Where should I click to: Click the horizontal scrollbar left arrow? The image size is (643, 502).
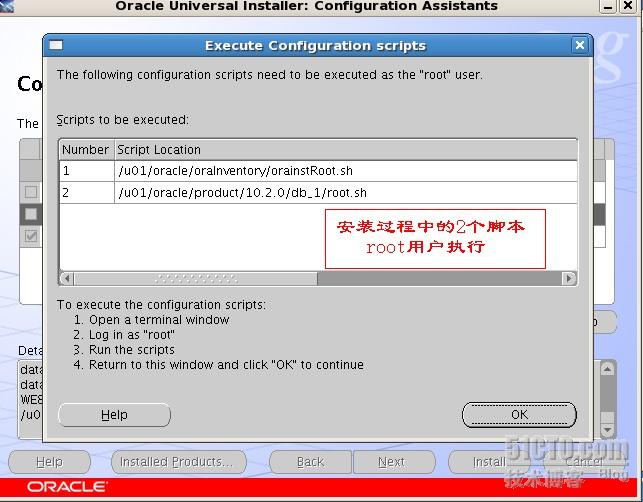(66, 278)
